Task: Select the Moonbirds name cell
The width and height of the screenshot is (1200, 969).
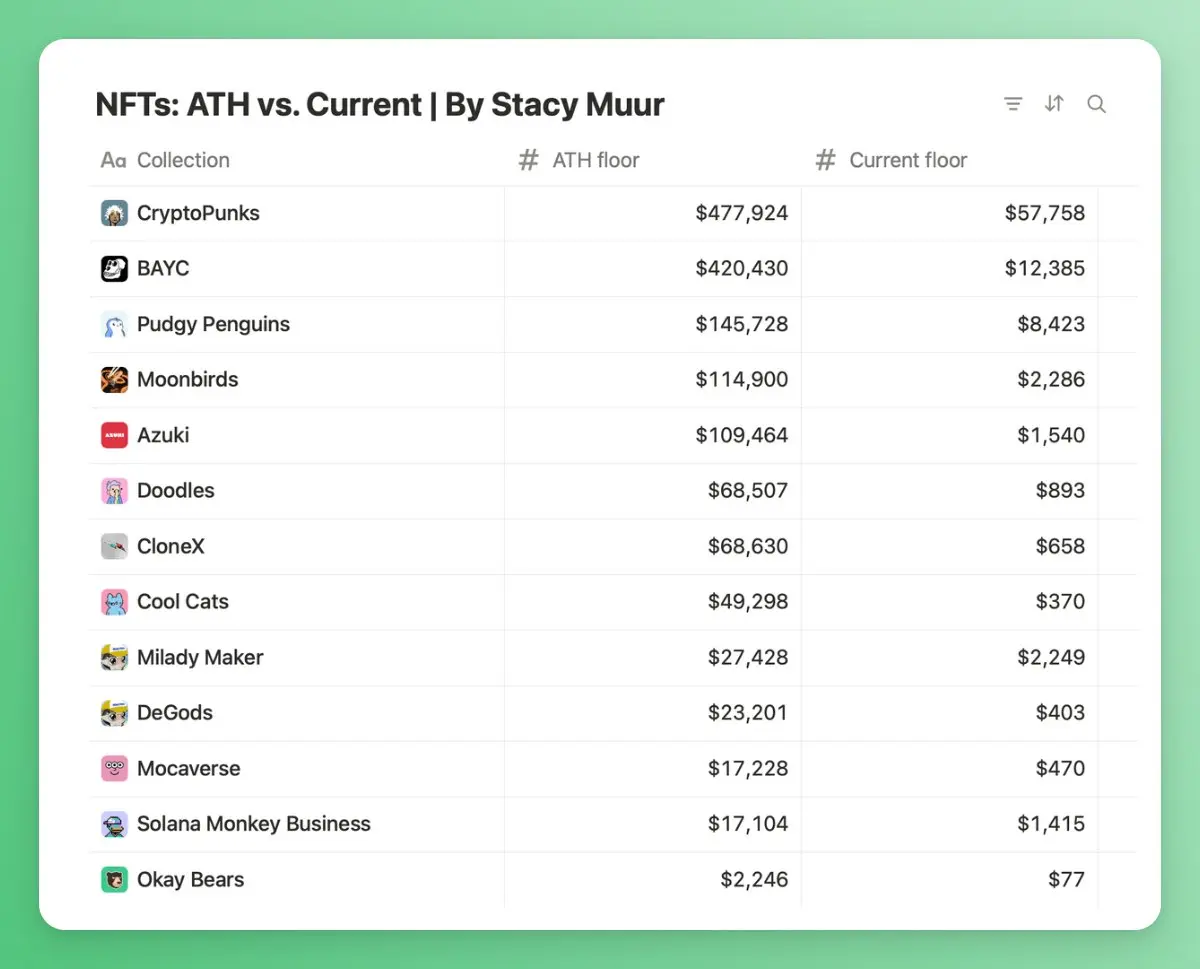Action: coord(297,380)
